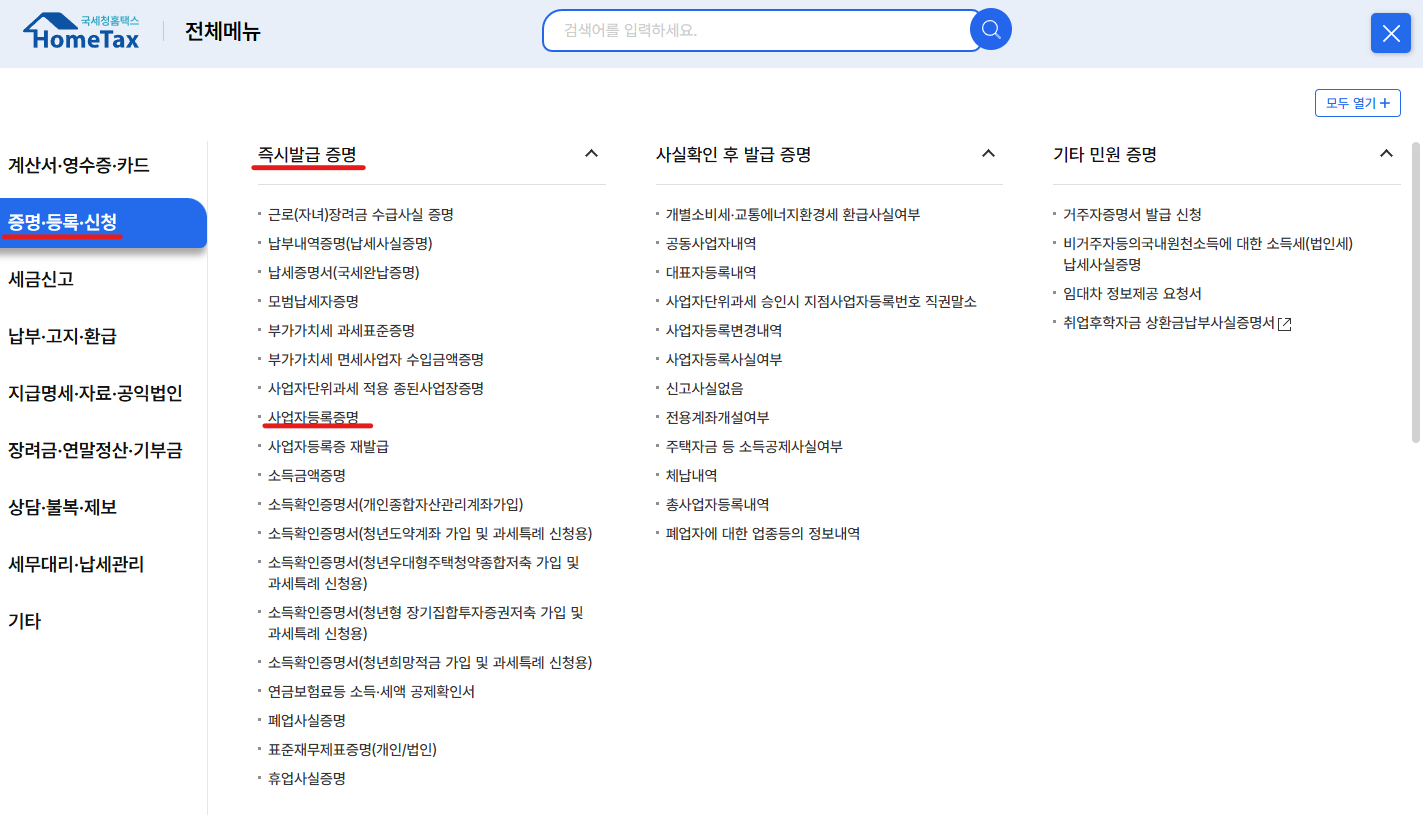Click the search input field

762,31
